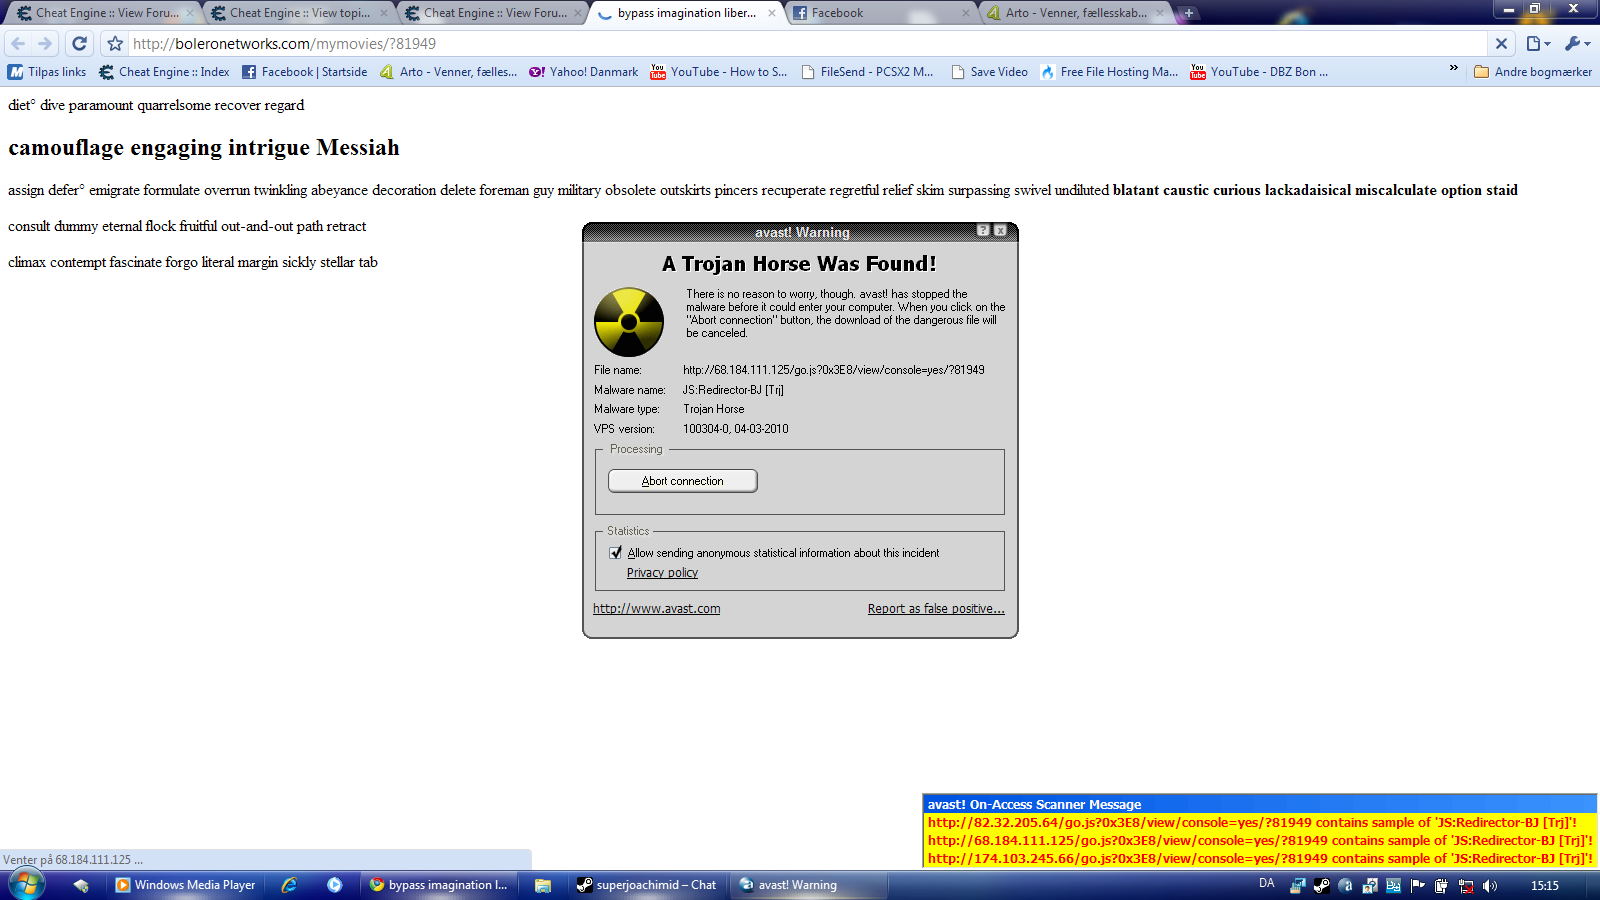Open Windows Media Player from taskbar

click(185, 885)
